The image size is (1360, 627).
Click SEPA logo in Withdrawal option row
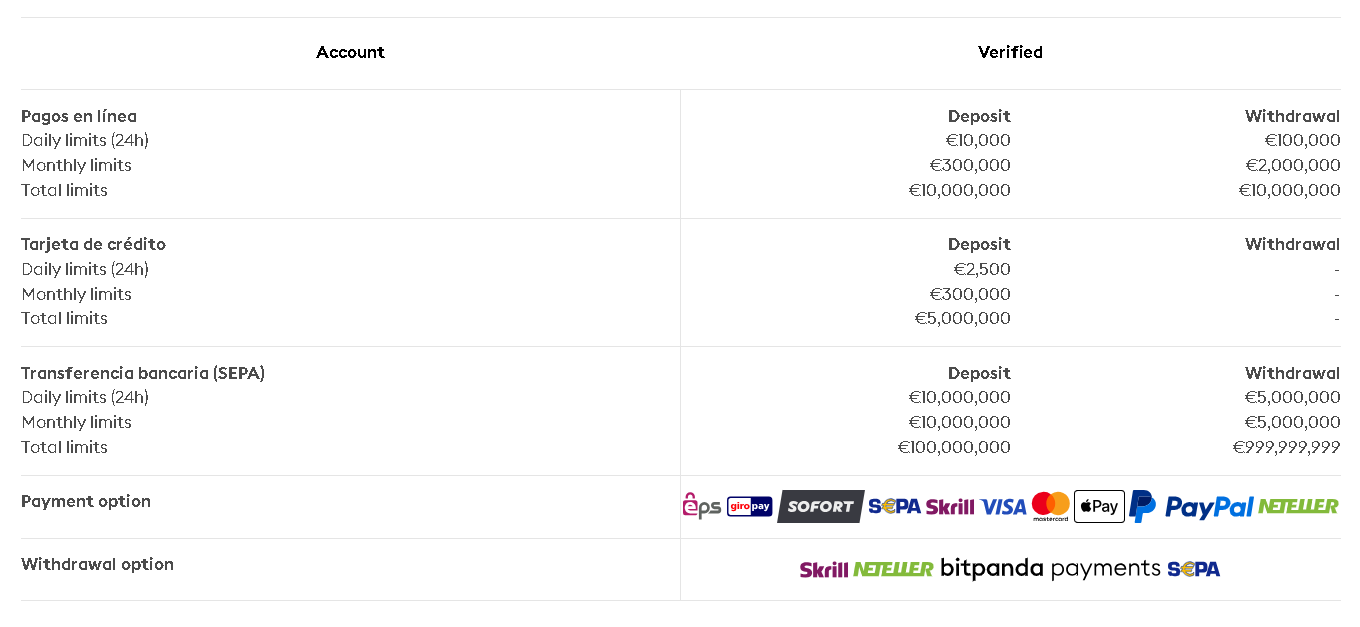pos(1193,569)
